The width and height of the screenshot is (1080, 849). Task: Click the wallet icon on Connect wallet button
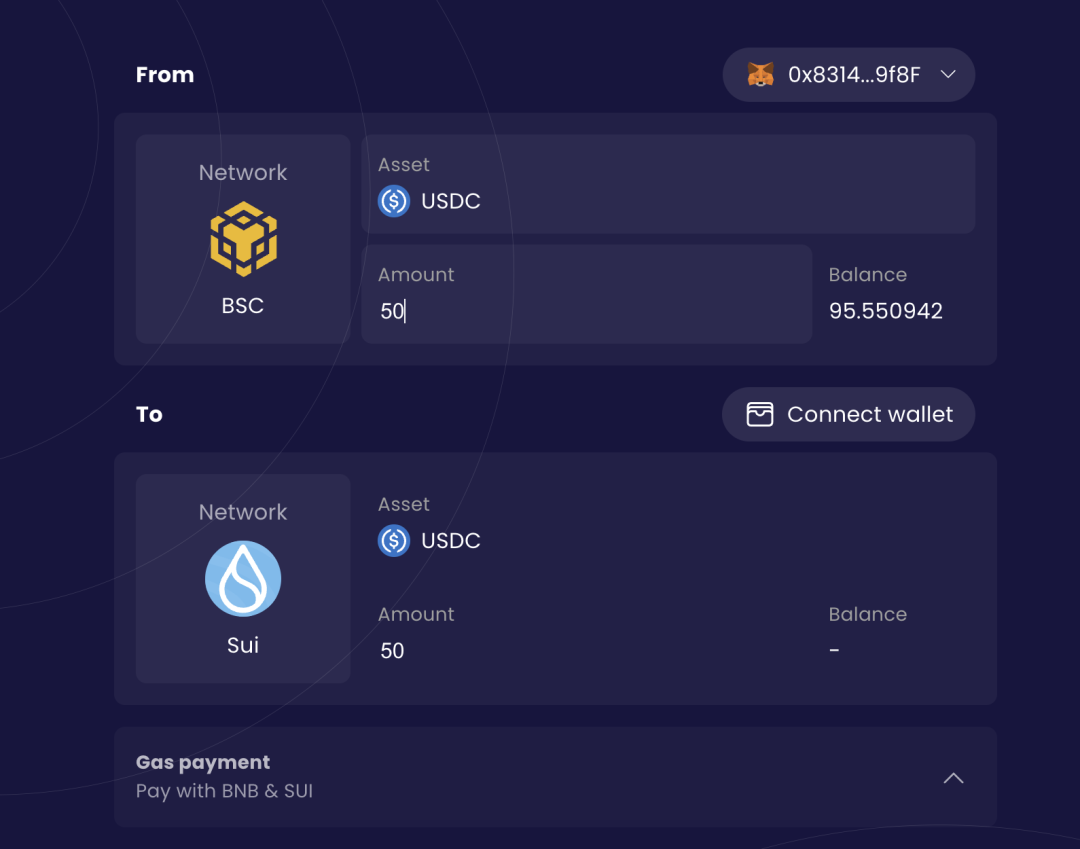click(x=758, y=414)
